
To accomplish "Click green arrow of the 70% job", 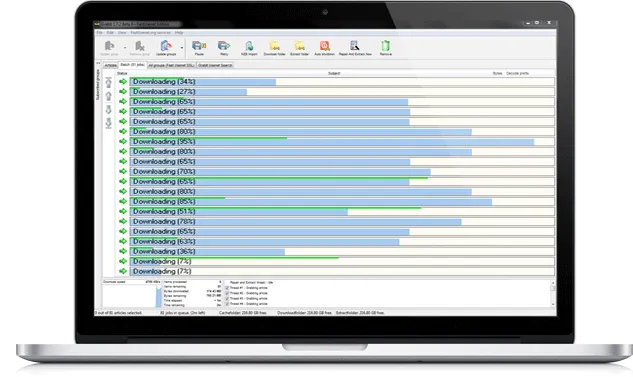I will [123, 172].
